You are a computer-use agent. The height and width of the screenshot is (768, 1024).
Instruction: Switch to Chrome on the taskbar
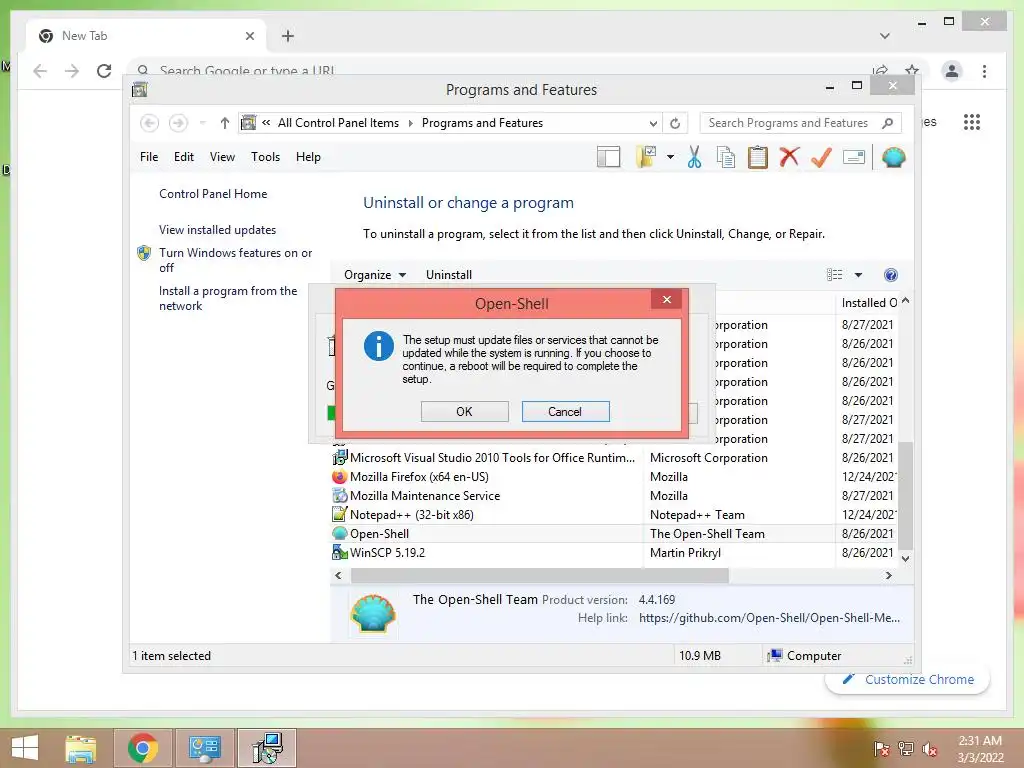point(143,748)
